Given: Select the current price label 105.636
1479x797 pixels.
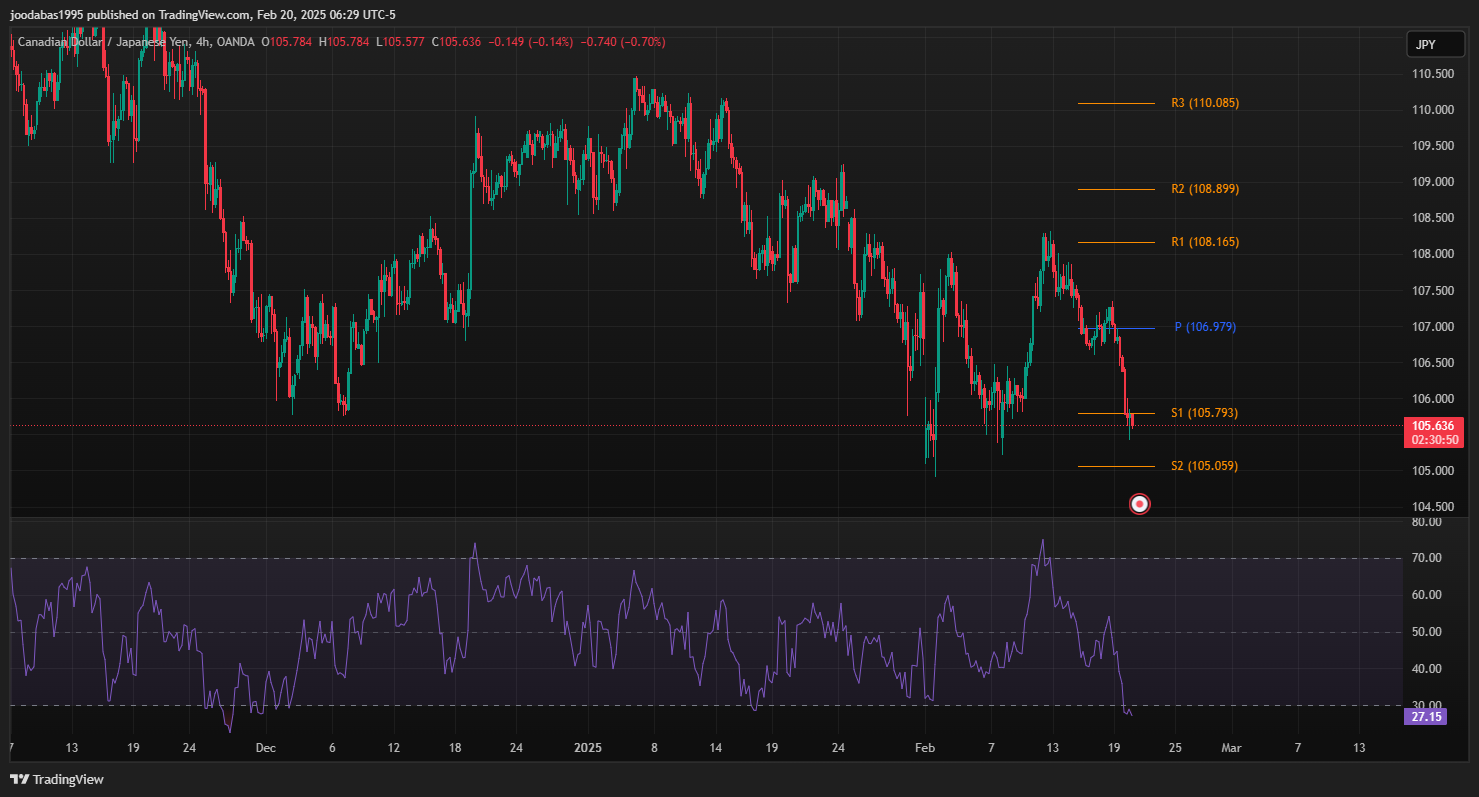Looking at the screenshot, I should point(1432,426).
